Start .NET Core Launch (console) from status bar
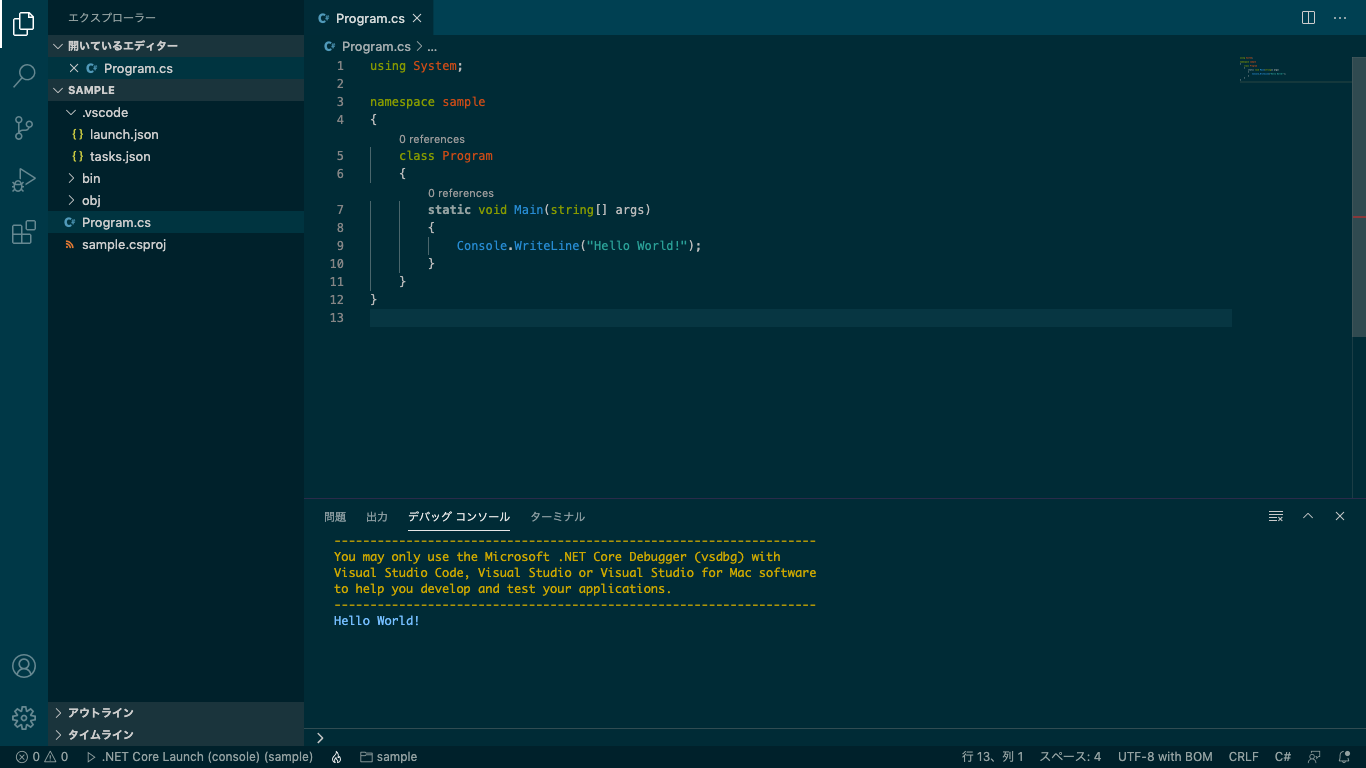The height and width of the screenshot is (768, 1366). coord(200,757)
